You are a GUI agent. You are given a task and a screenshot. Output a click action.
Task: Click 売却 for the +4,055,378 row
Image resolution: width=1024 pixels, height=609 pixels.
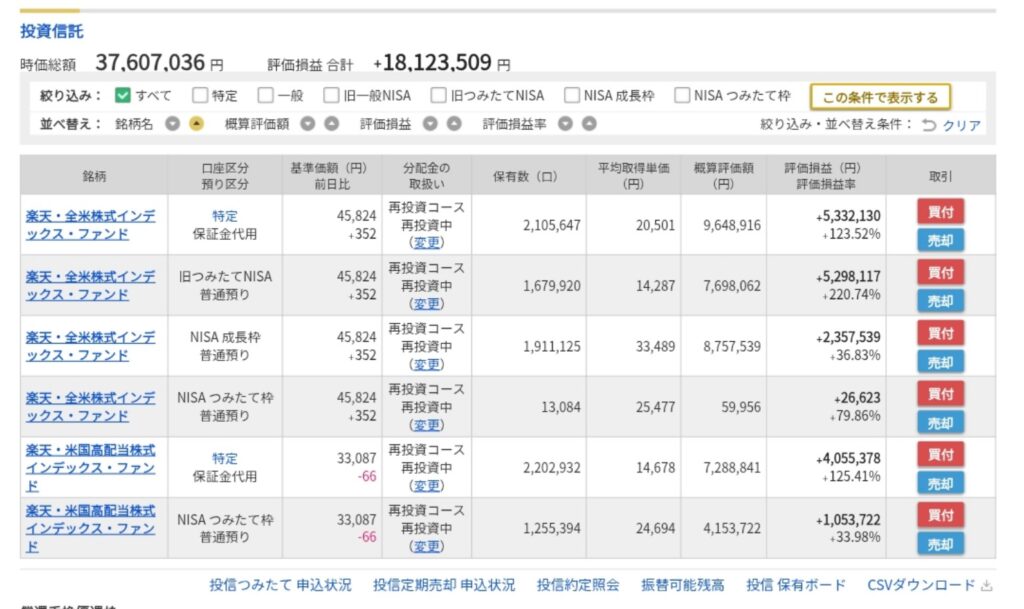click(x=940, y=483)
